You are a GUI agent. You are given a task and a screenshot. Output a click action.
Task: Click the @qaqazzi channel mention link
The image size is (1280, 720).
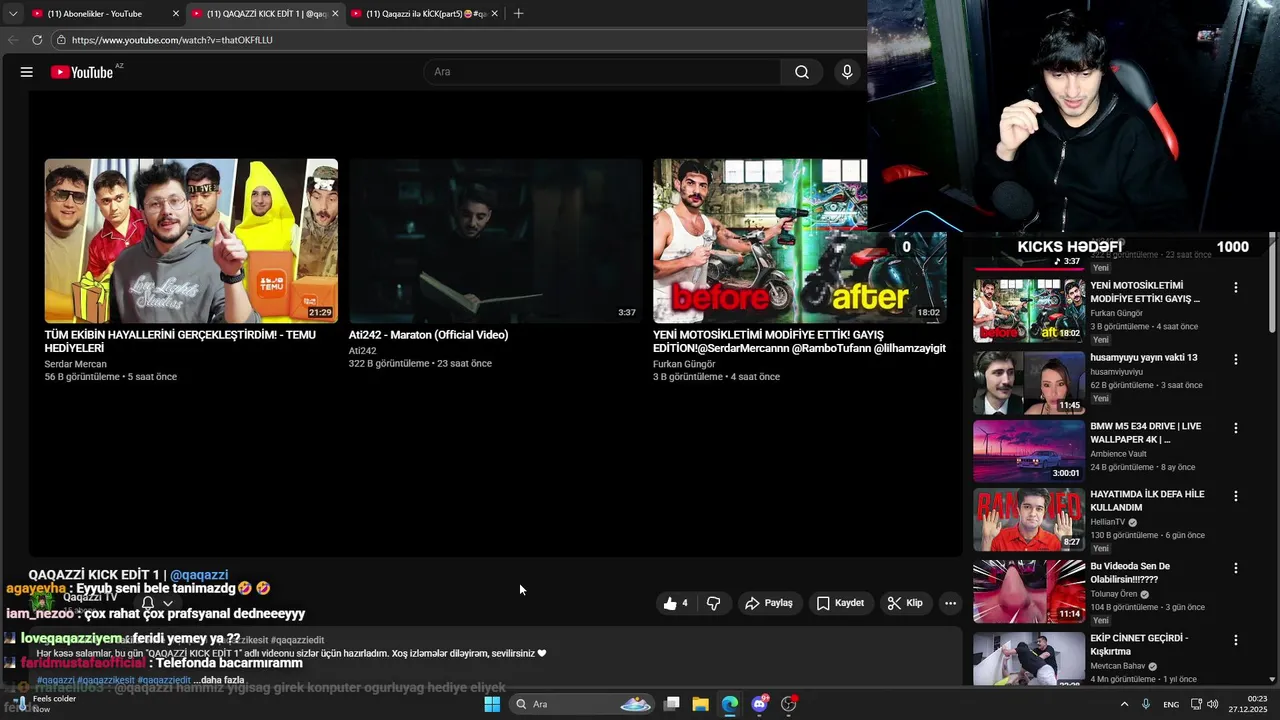click(x=199, y=575)
